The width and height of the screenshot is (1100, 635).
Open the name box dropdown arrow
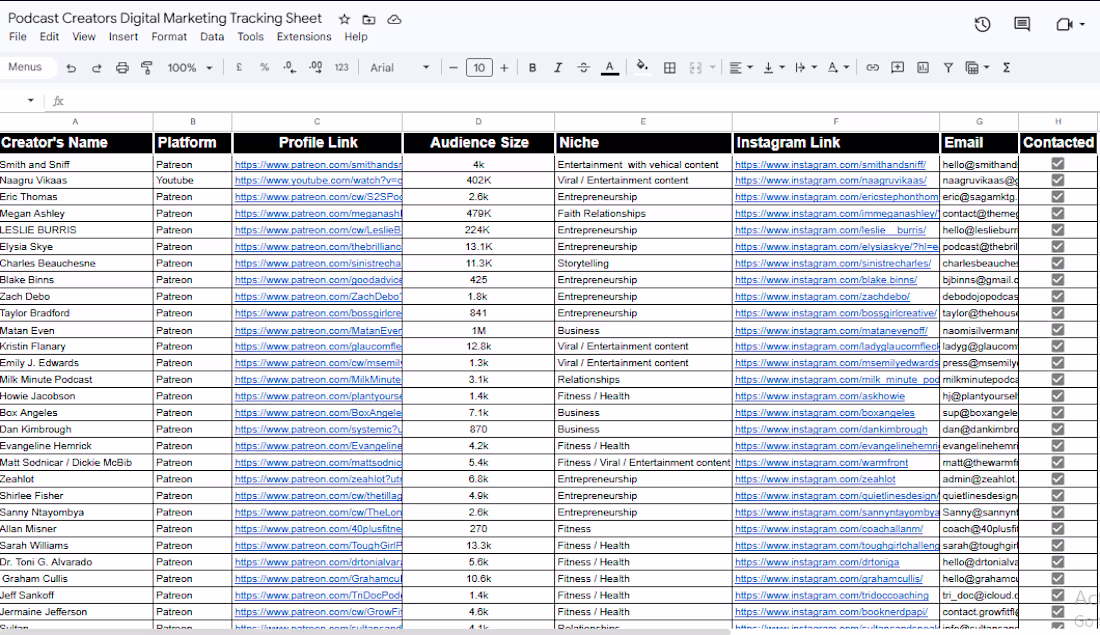click(x=31, y=100)
